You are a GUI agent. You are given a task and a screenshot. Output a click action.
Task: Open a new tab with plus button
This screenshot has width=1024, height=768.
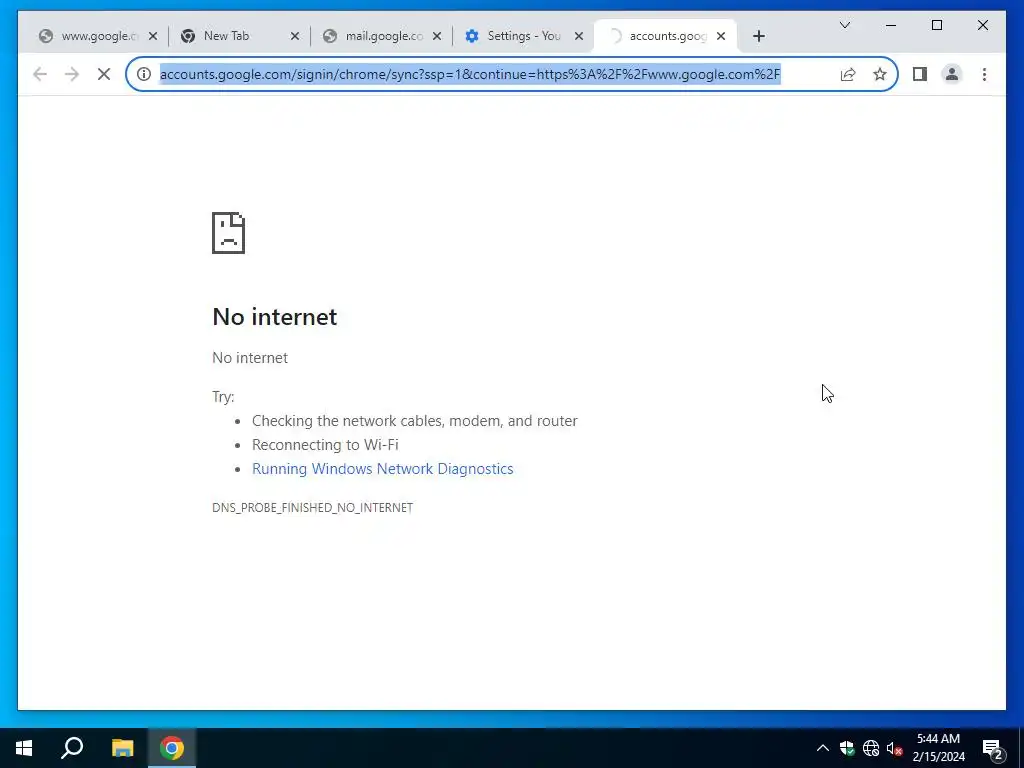click(x=758, y=37)
